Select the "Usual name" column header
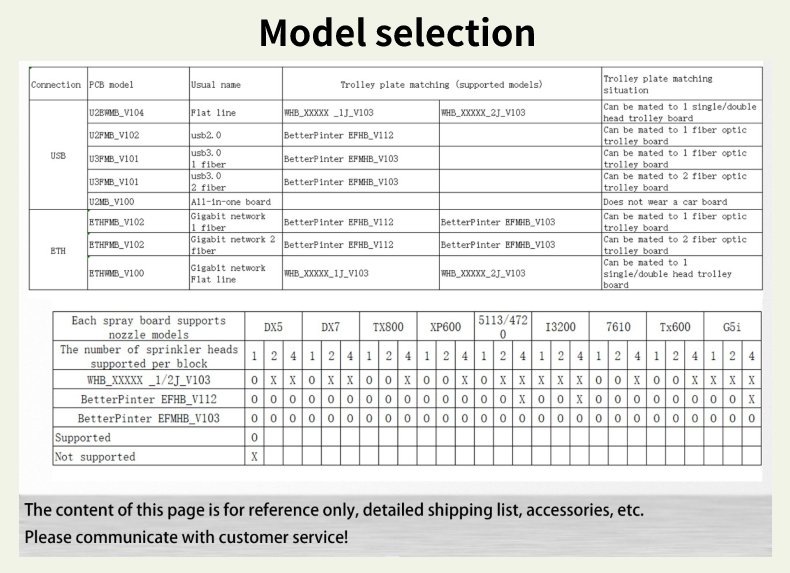 coord(216,85)
